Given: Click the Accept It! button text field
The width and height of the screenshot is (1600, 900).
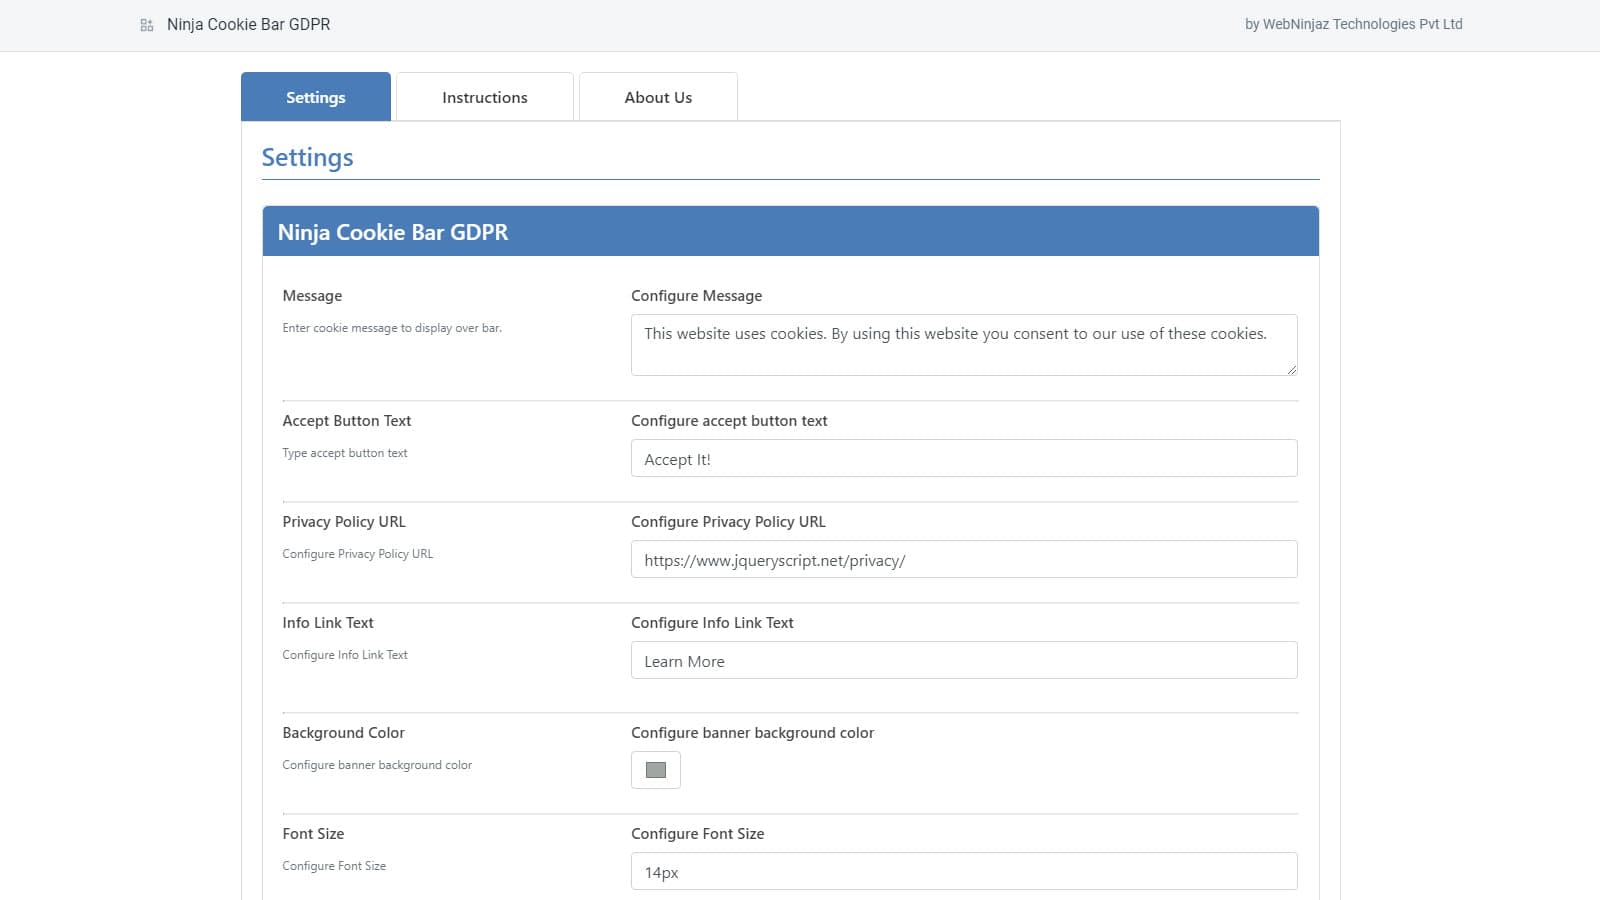Looking at the screenshot, I should pyautogui.click(x=962, y=458).
